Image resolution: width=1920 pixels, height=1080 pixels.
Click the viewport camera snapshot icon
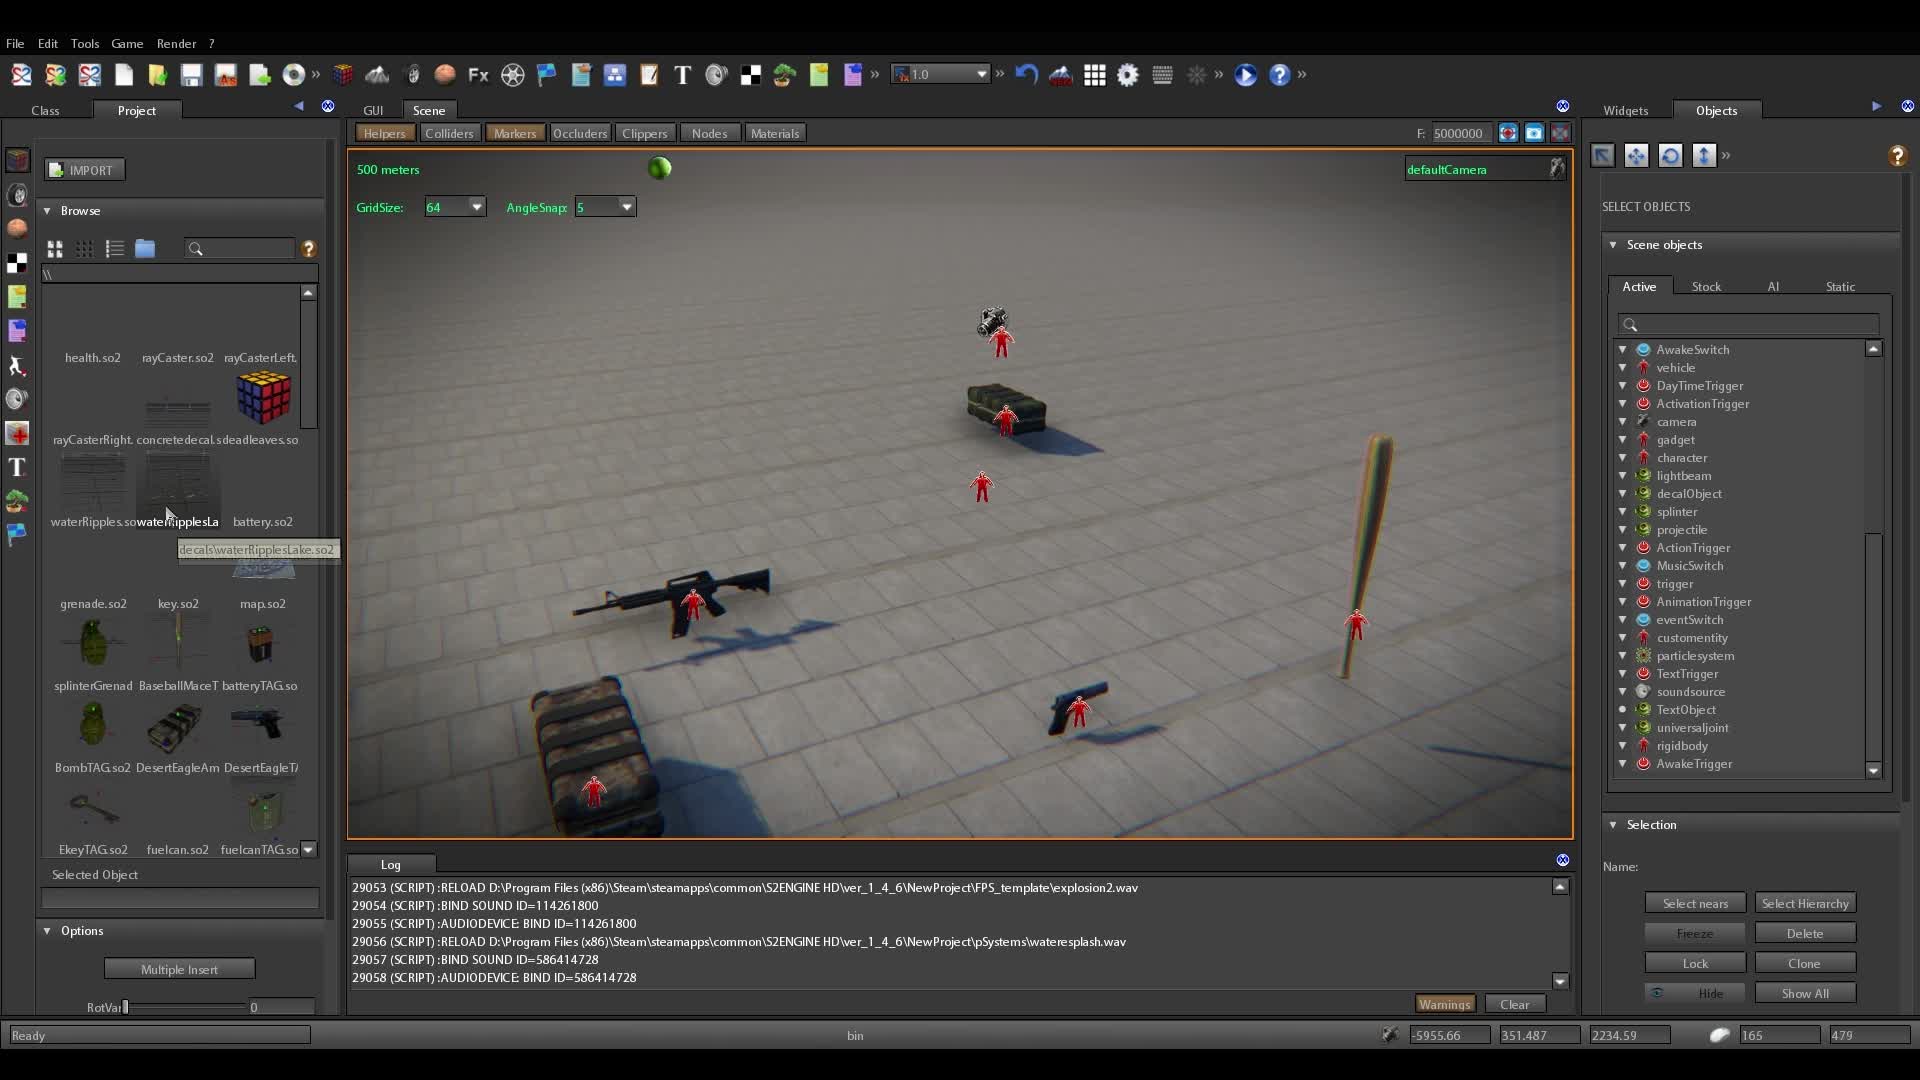1534,133
